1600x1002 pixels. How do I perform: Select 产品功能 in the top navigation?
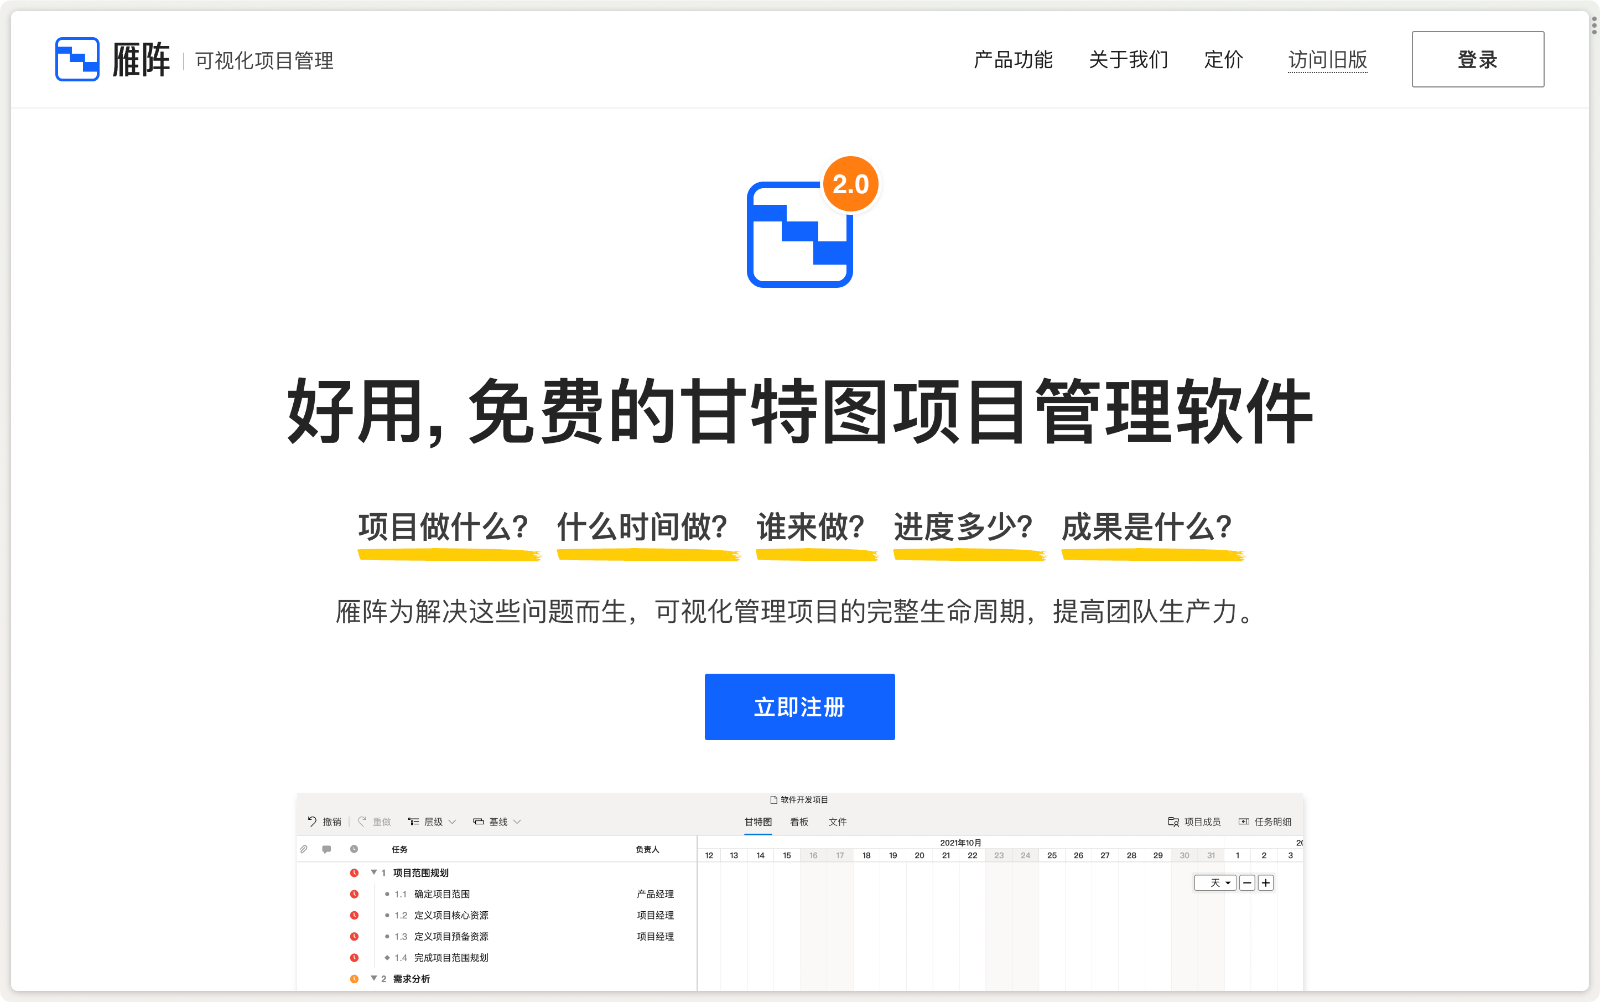1012,60
